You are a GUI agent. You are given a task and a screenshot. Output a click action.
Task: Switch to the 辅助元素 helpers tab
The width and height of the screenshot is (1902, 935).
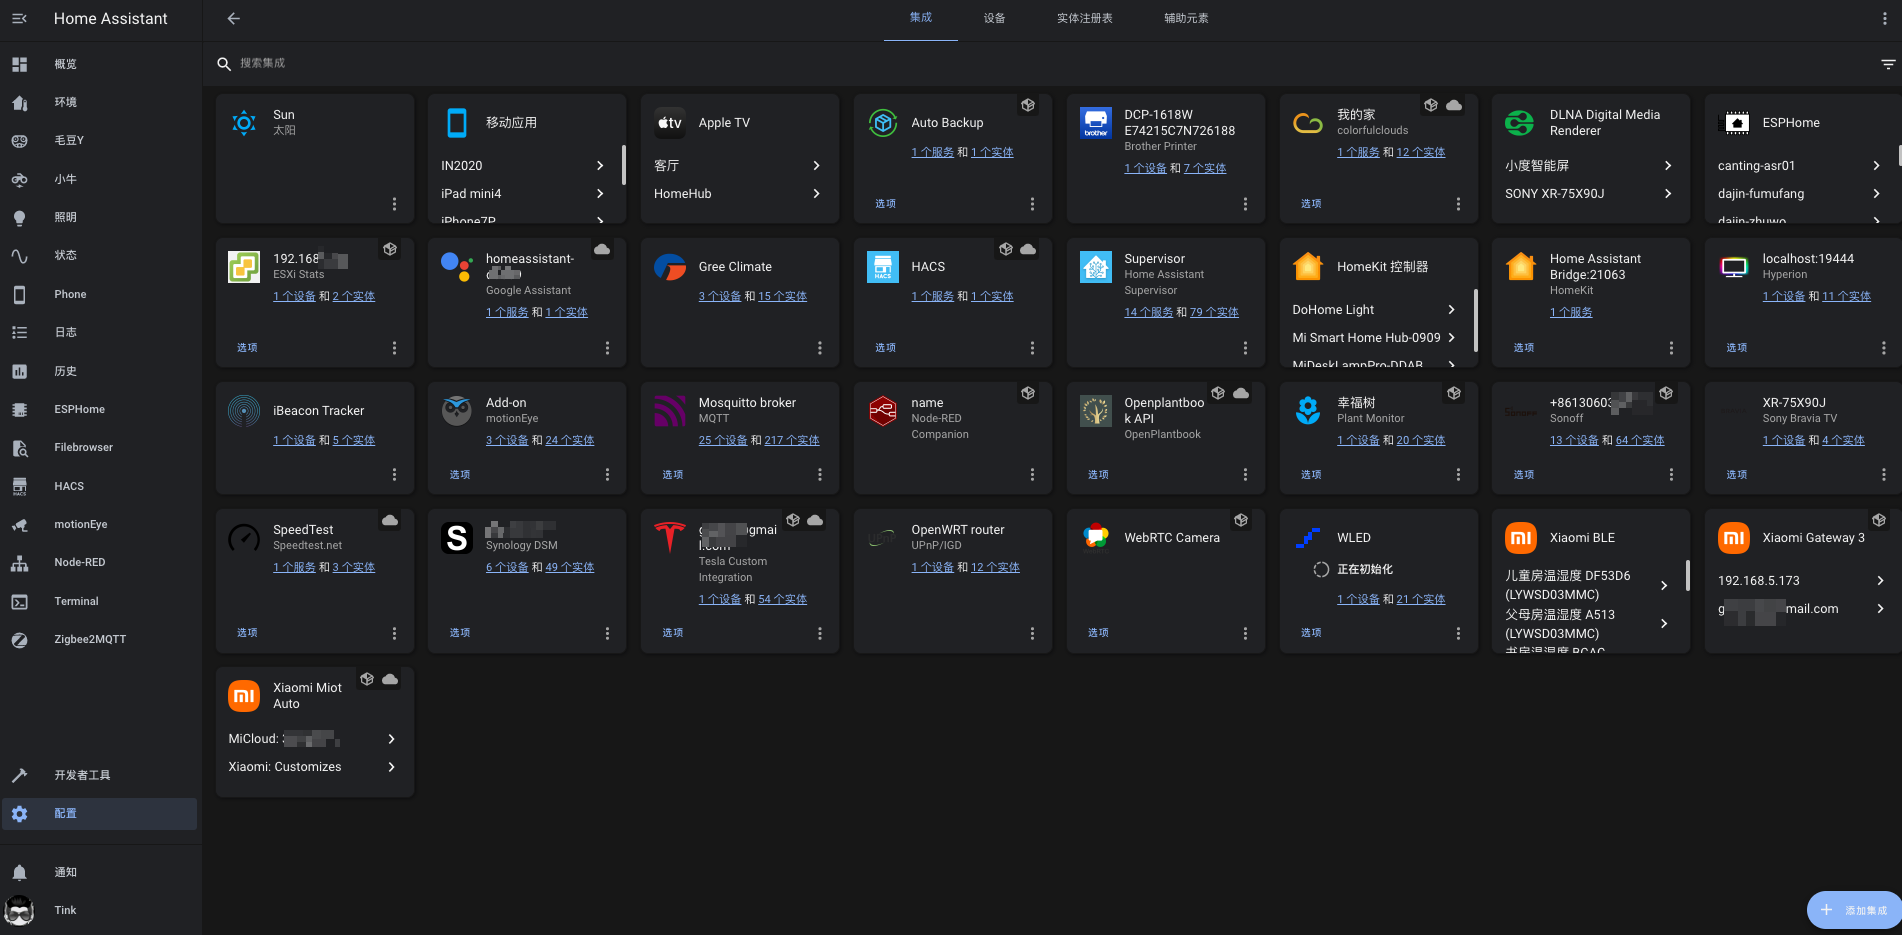(x=1186, y=18)
